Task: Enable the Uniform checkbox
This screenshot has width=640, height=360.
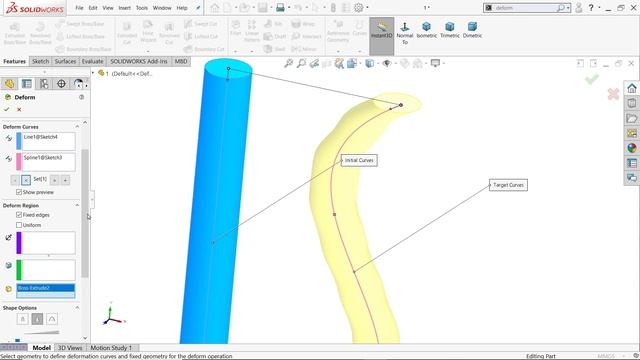Action: (19, 225)
